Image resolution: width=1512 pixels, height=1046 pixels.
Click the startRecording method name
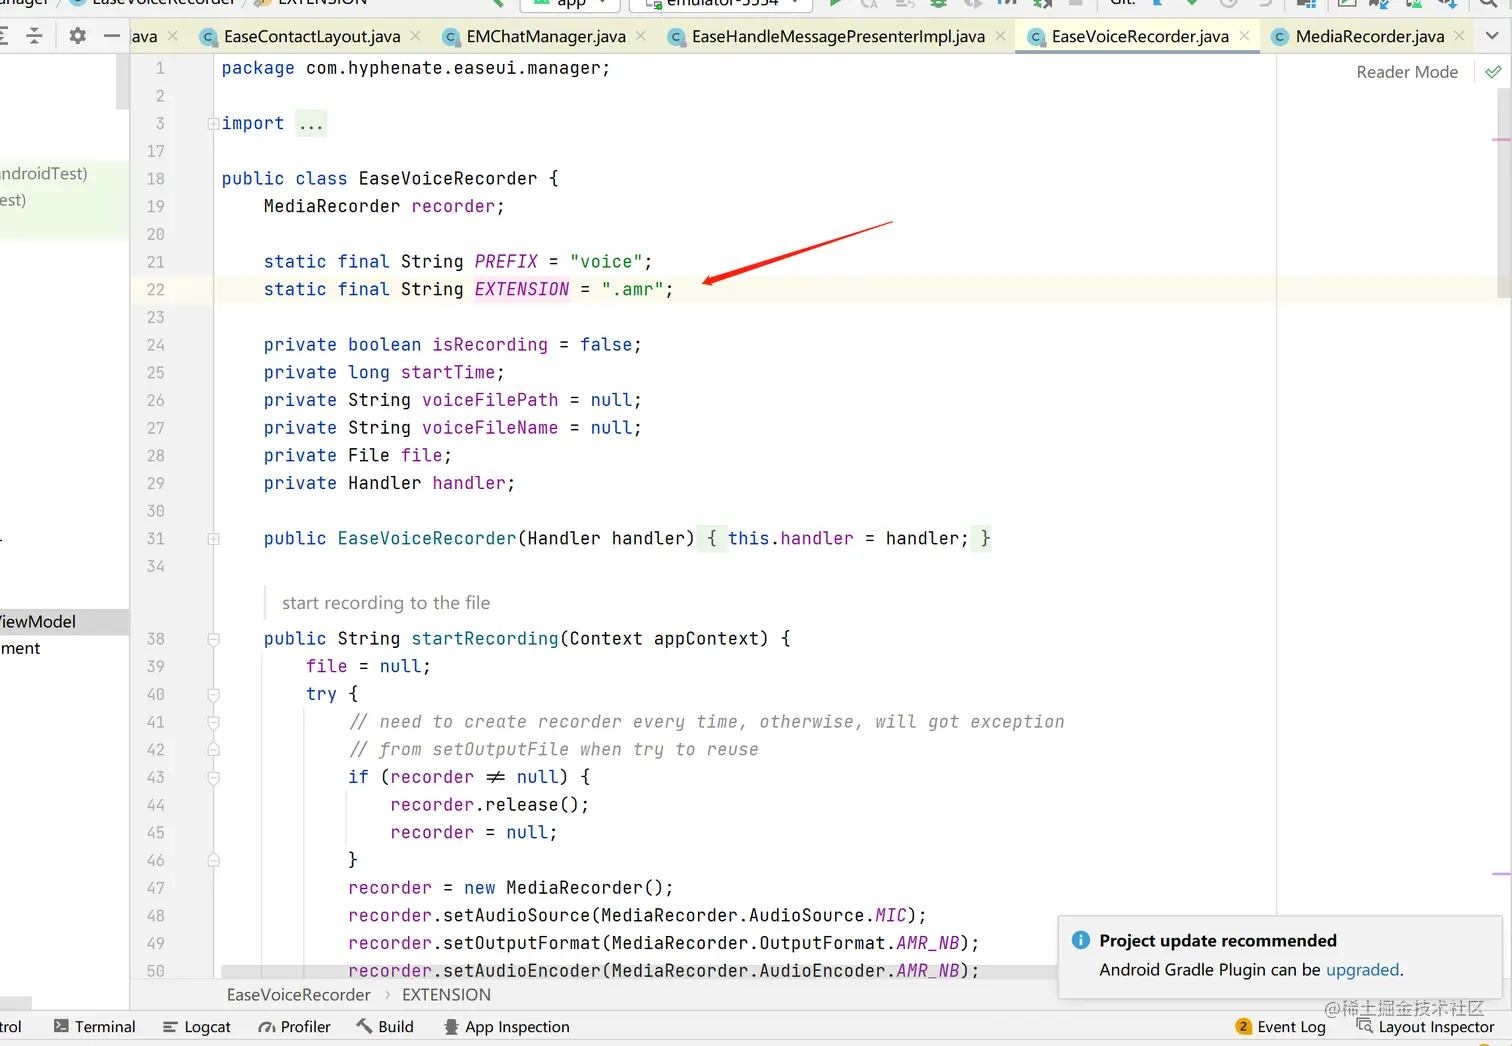pos(485,639)
